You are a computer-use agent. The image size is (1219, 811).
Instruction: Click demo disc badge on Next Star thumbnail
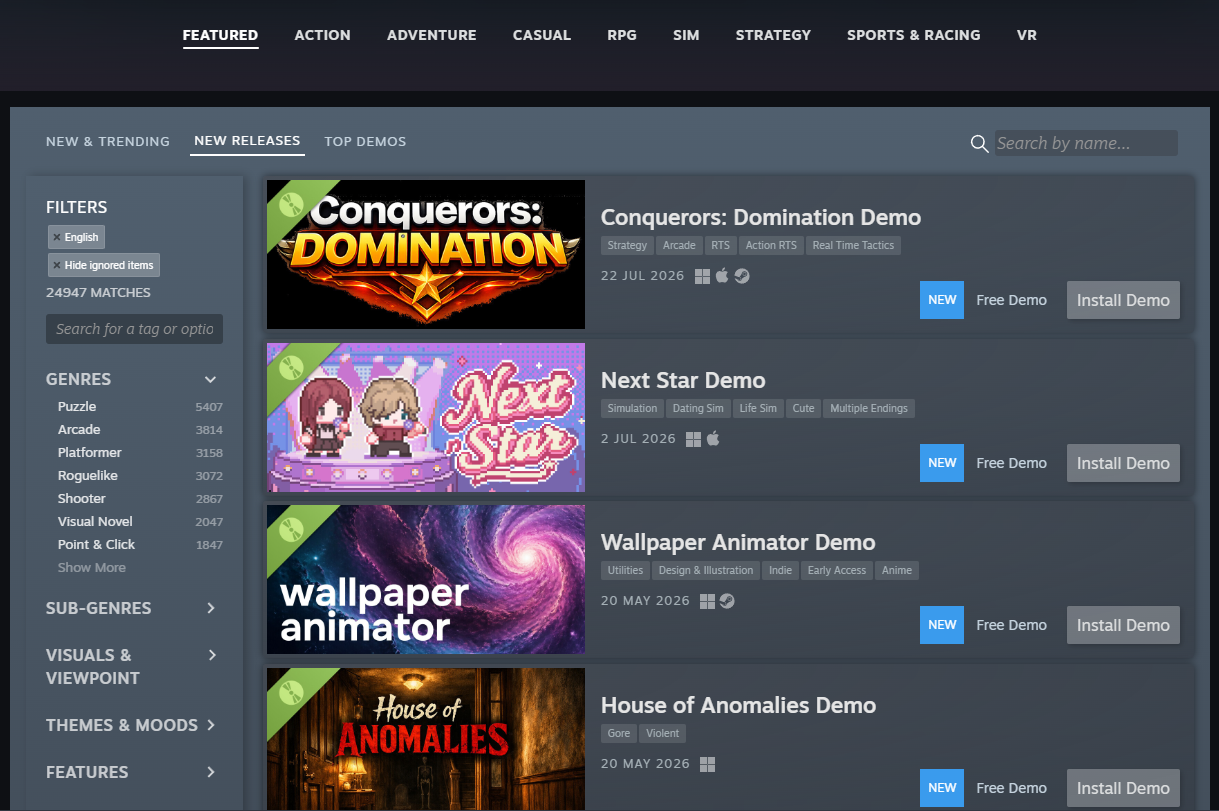point(291,367)
